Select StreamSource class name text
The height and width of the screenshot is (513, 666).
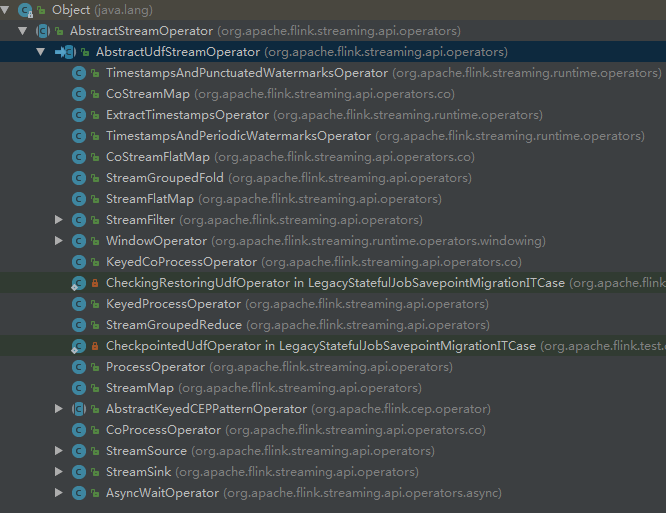(x=146, y=451)
